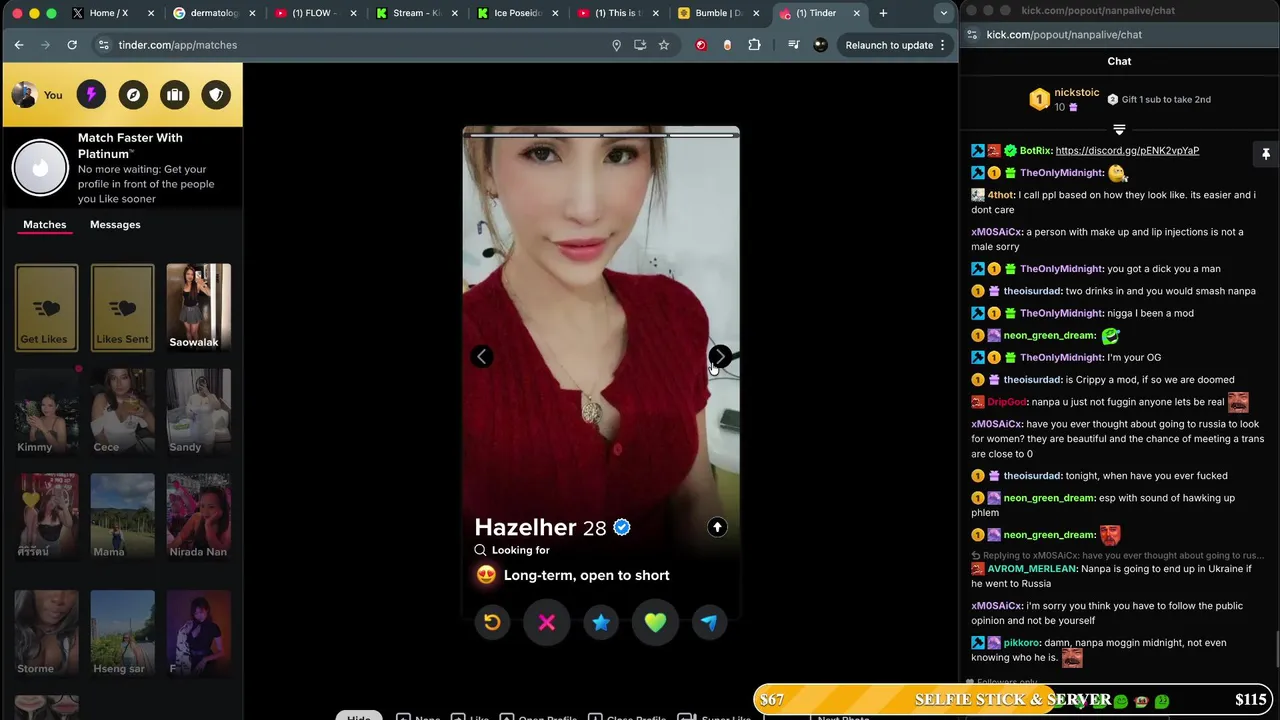Image resolution: width=1280 pixels, height=720 pixels.
Task: Open the Likes Sent gold card
Action: tap(123, 308)
